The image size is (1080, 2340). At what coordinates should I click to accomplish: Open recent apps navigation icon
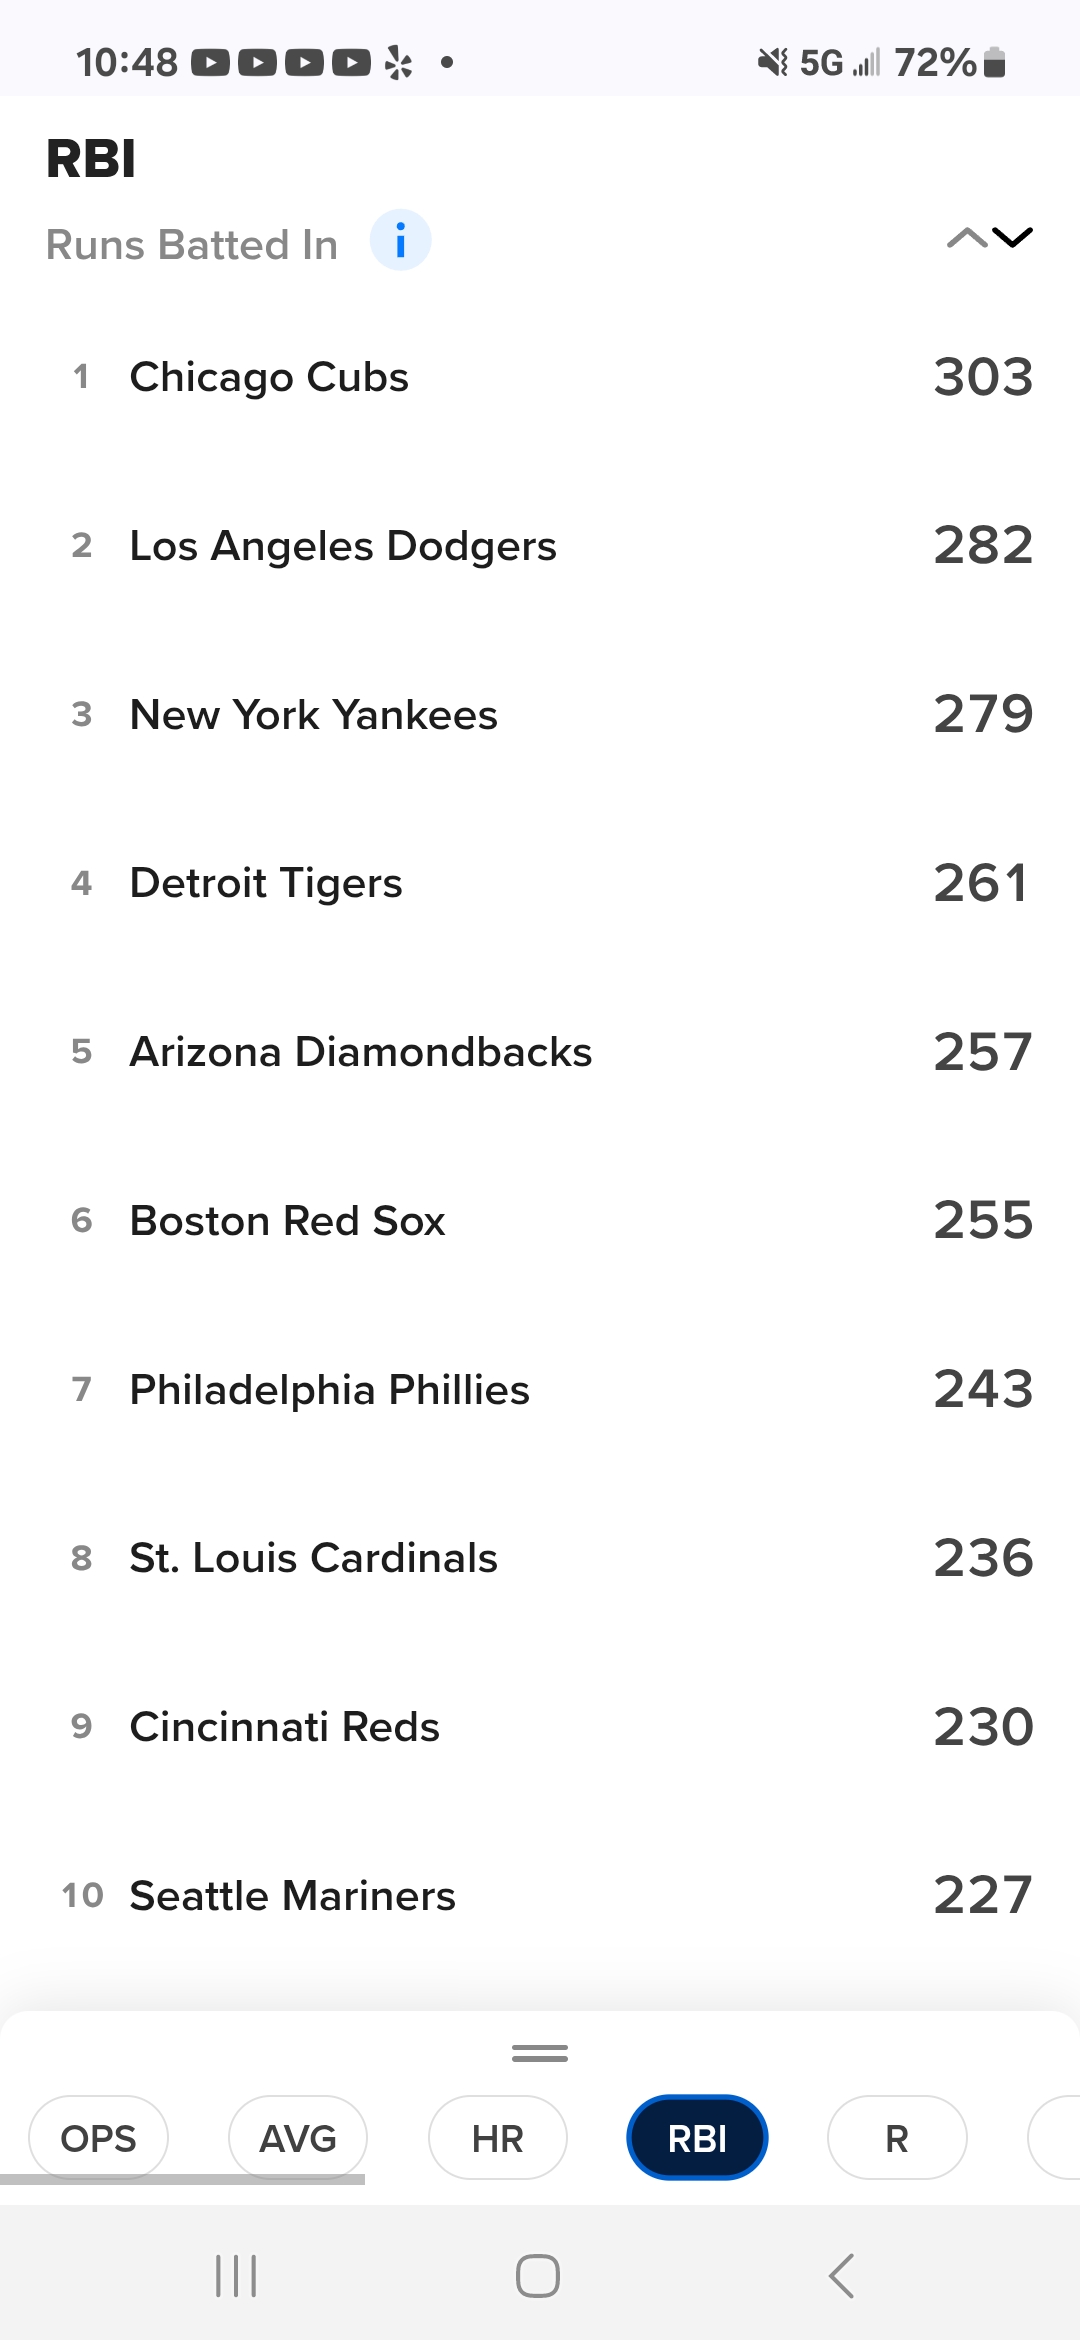pyautogui.click(x=236, y=2276)
